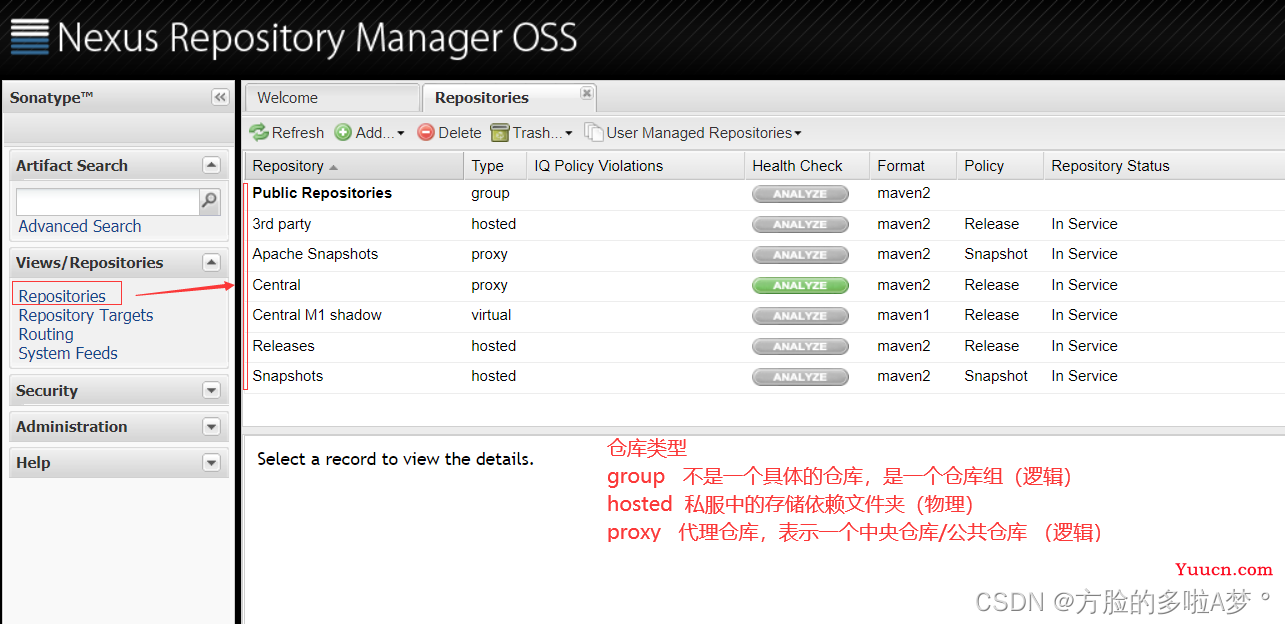Click In Service status for Central

(1084, 285)
